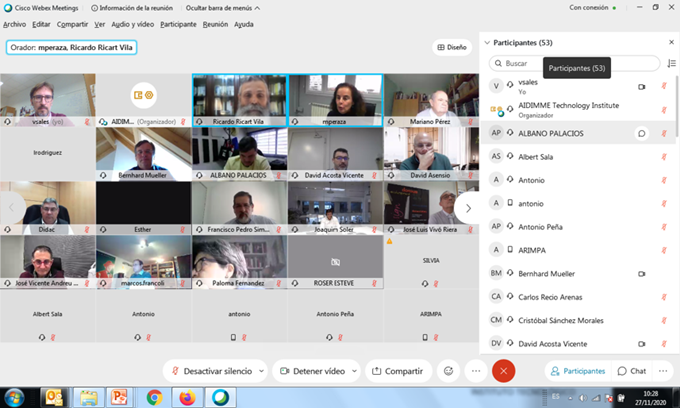Click the sort participants list icon
680x408 pixels.
pos(670,63)
